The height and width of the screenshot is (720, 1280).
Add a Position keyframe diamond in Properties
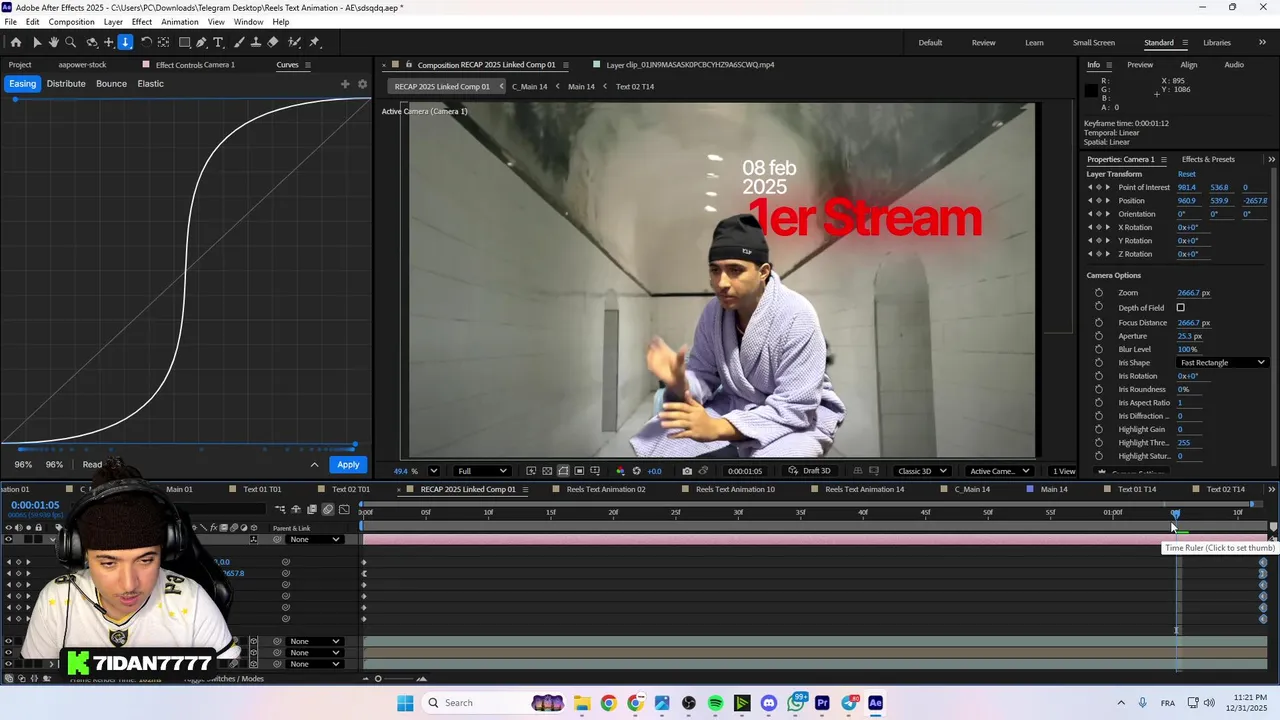pyautogui.click(x=1098, y=201)
